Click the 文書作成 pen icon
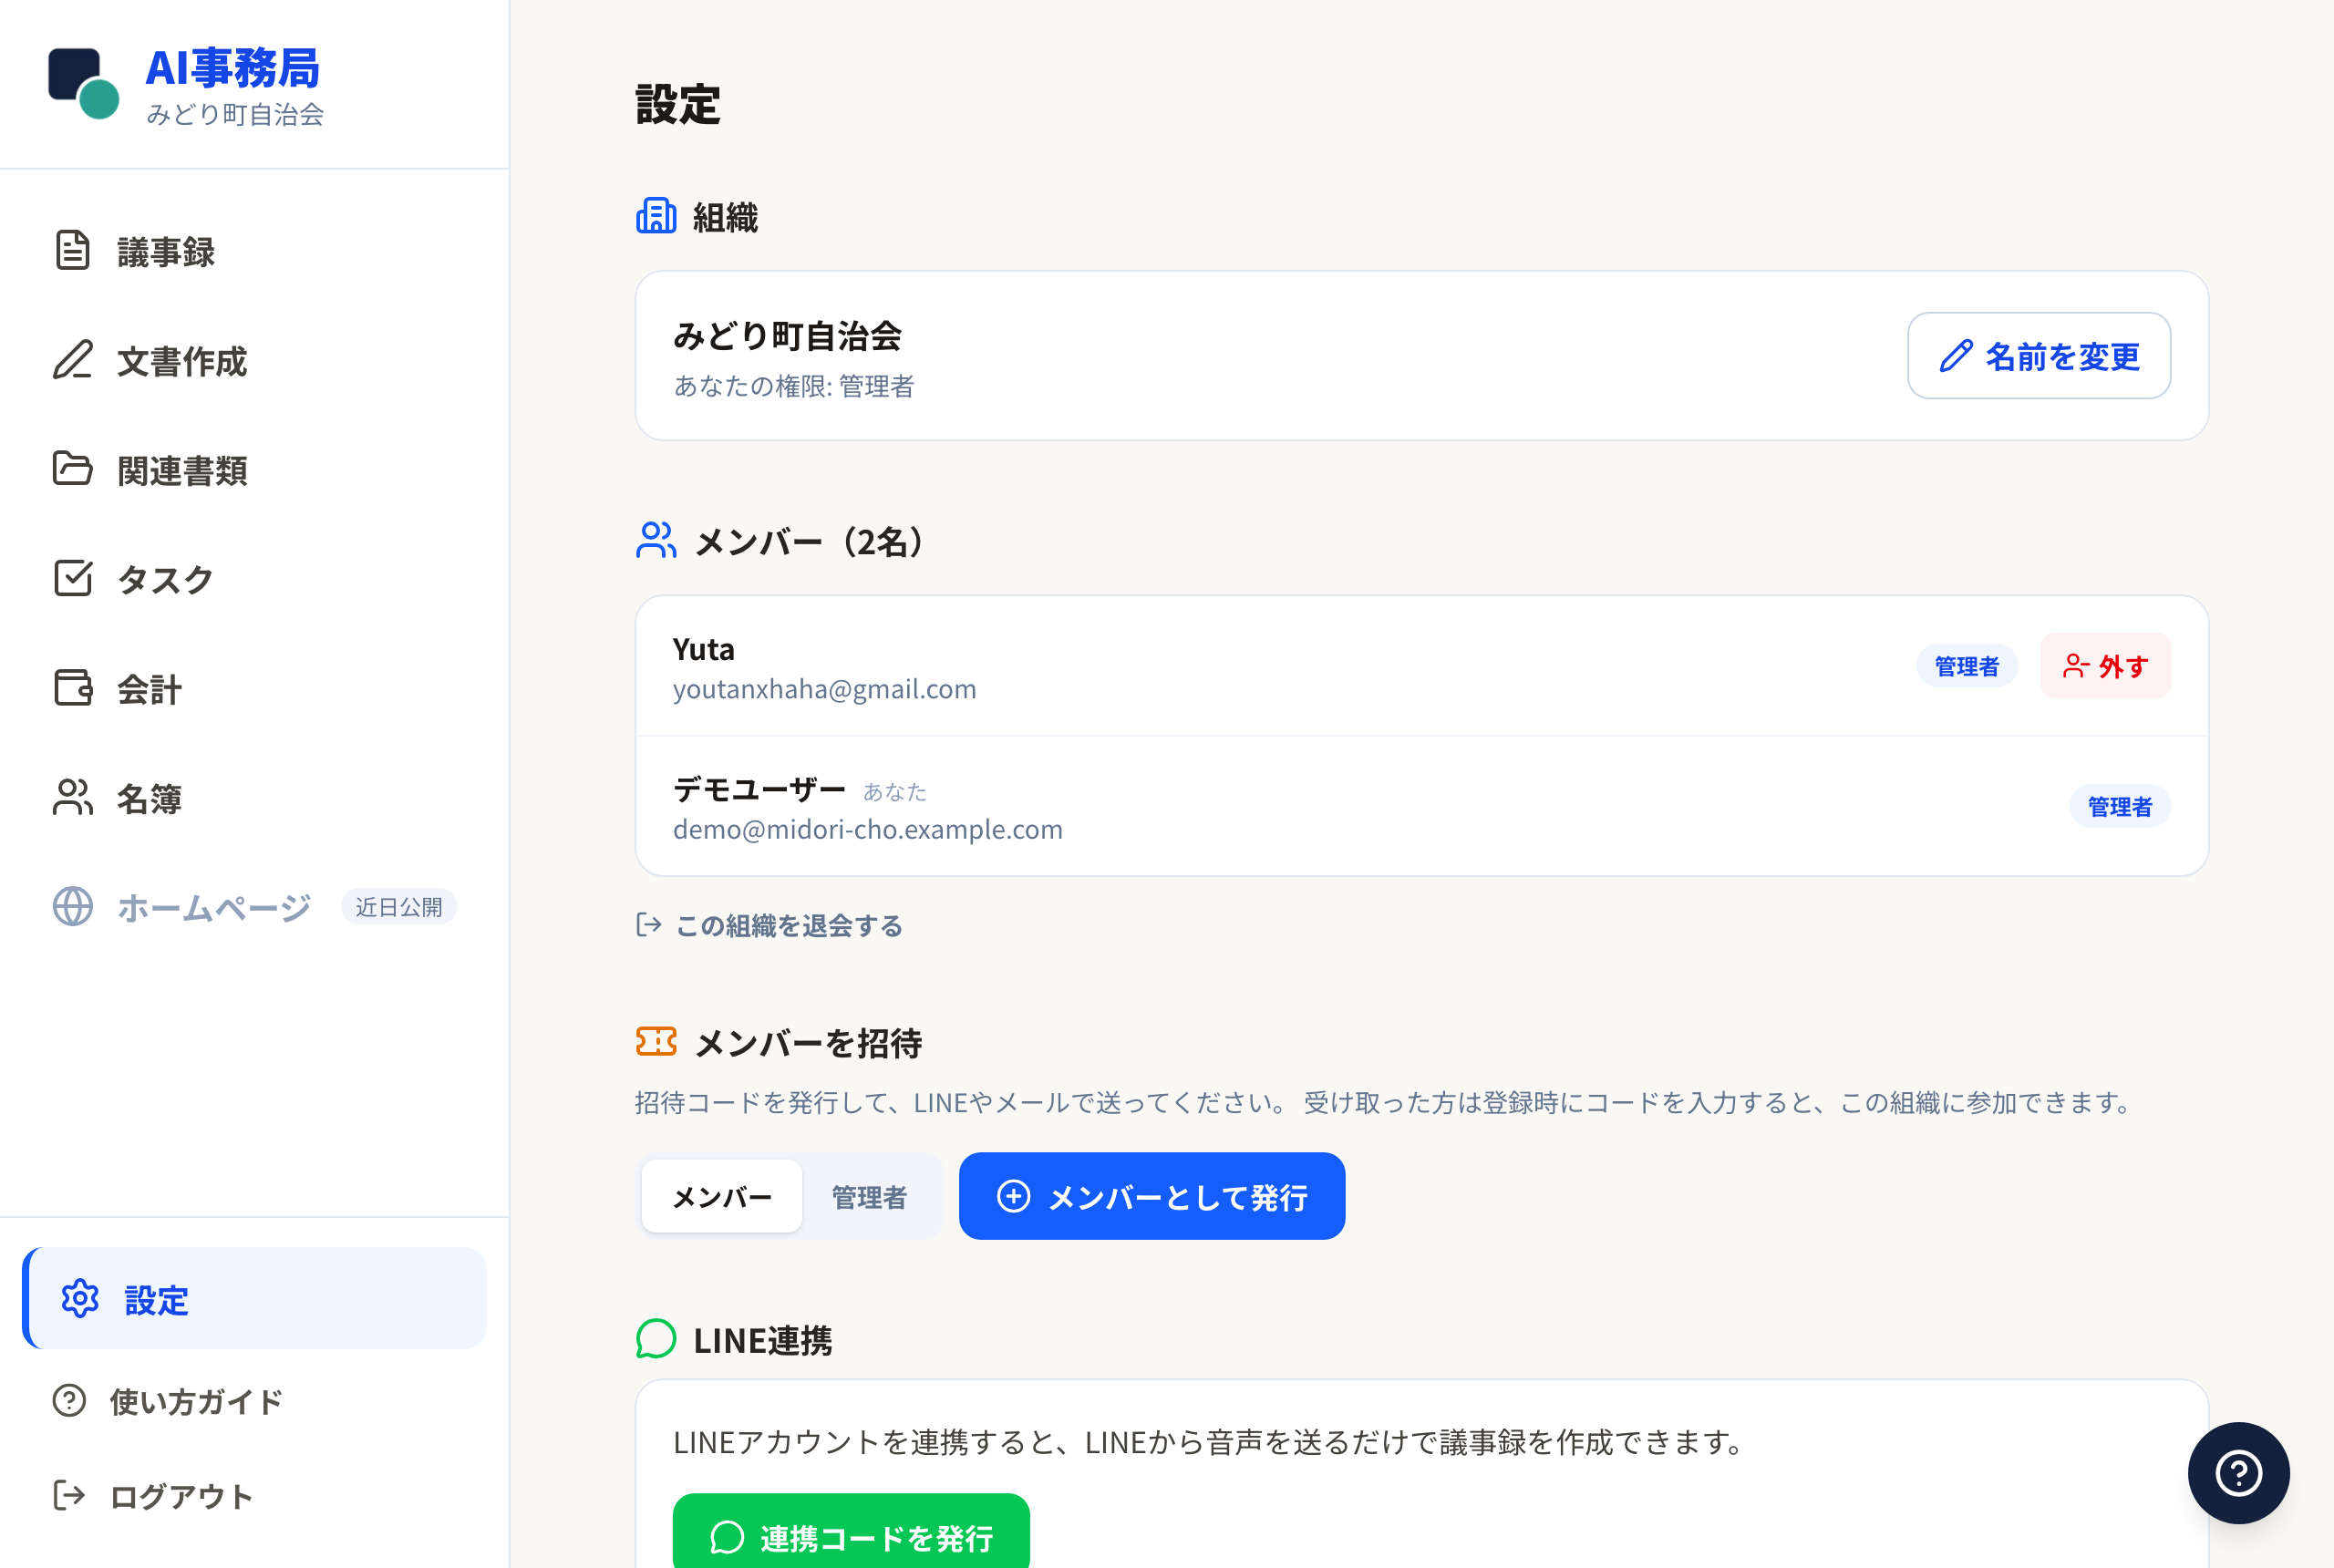Screen dimensions: 2334x1568 point(72,360)
